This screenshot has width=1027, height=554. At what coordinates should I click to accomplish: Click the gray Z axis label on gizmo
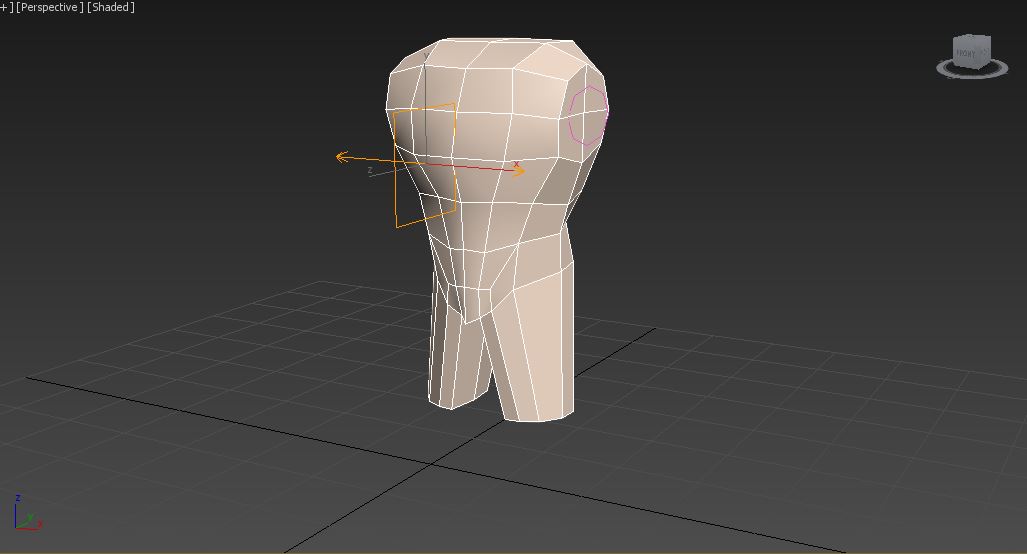[x=370, y=171]
